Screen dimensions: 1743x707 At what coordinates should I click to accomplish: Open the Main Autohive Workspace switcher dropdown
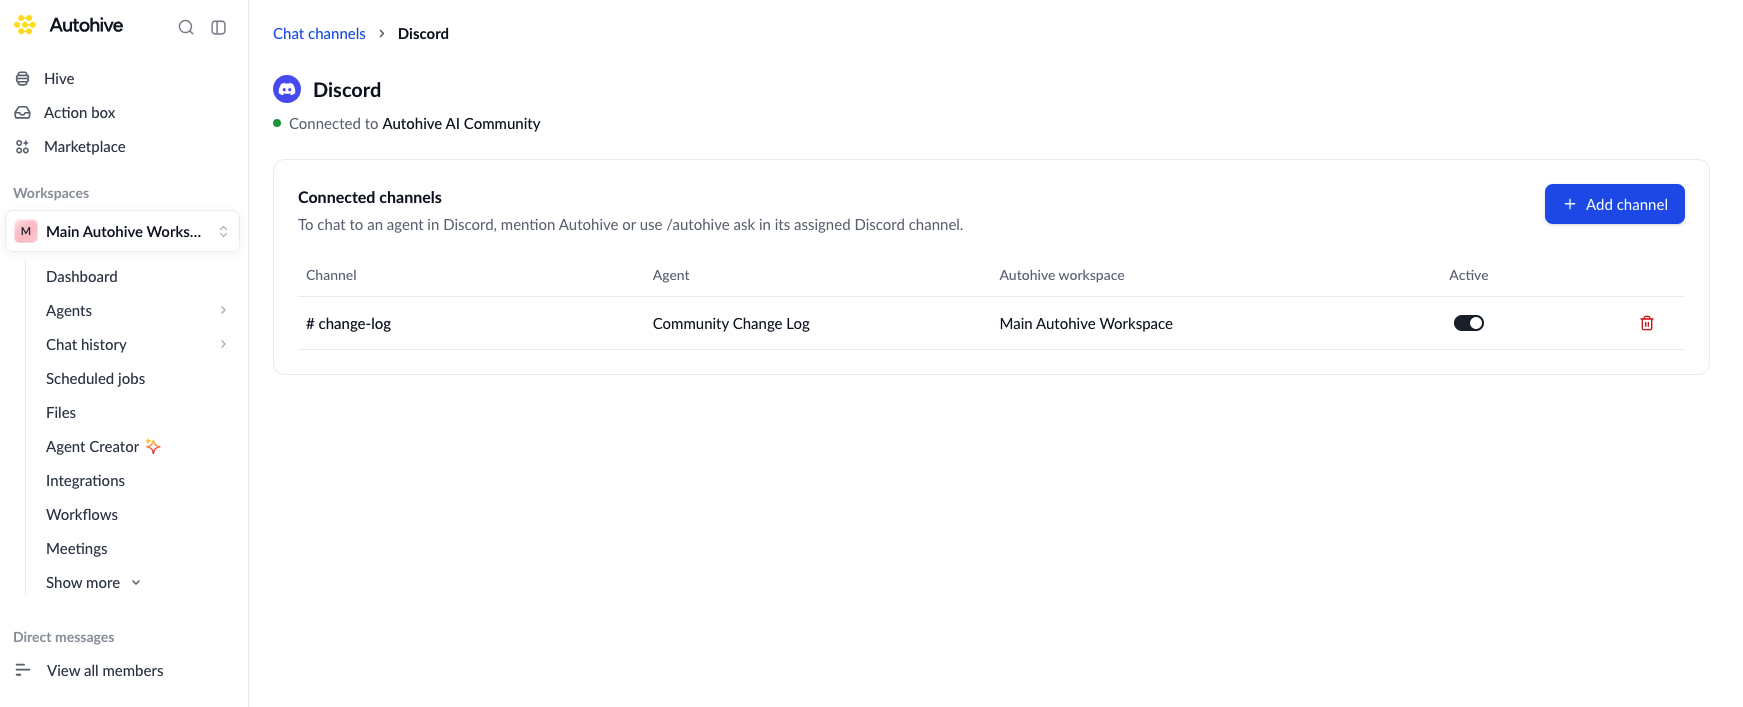(123, 231)
